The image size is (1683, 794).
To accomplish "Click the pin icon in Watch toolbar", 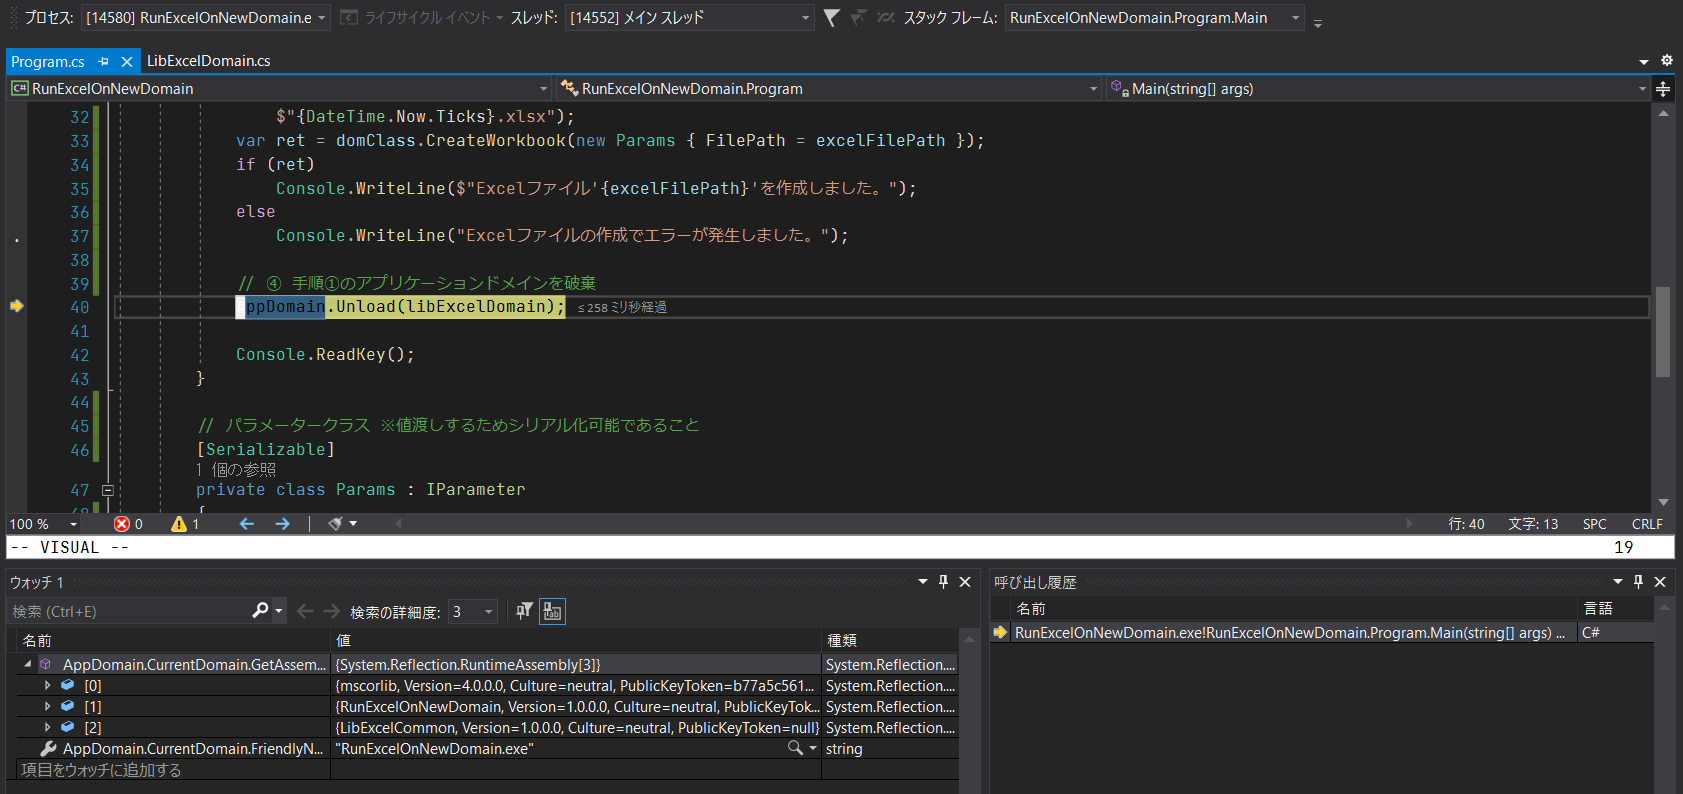I will 524,611.
